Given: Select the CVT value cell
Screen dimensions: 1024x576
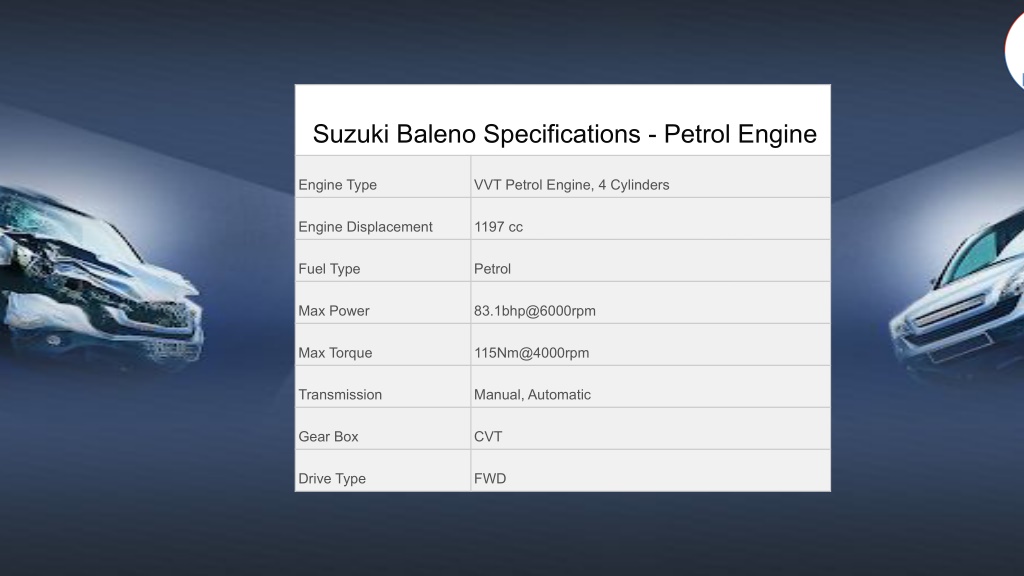Looking at the screenshot, I should 650,428.
